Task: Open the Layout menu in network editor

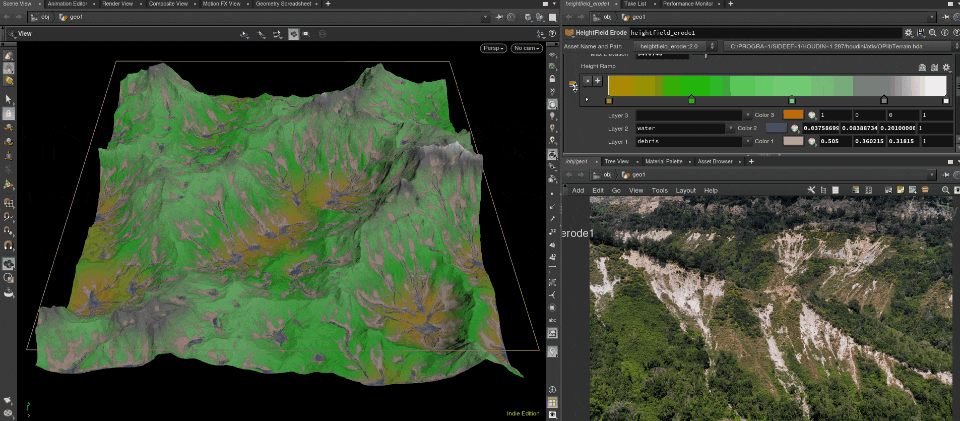Action: click(685, 190)
